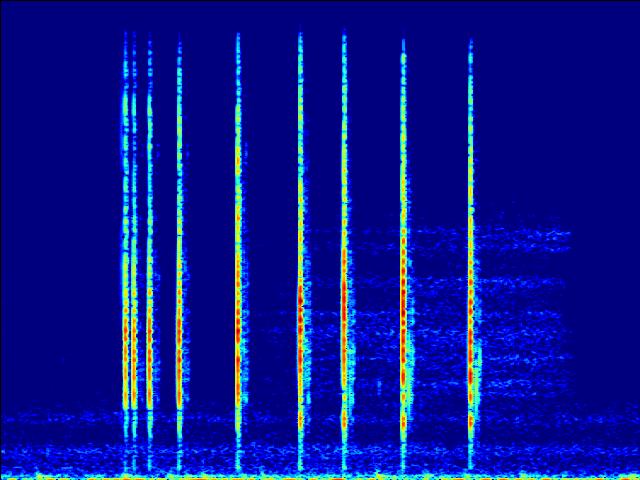Click the seventh vertical burst from left
This screenshot has width=640, height=480.
coord(344,250)
